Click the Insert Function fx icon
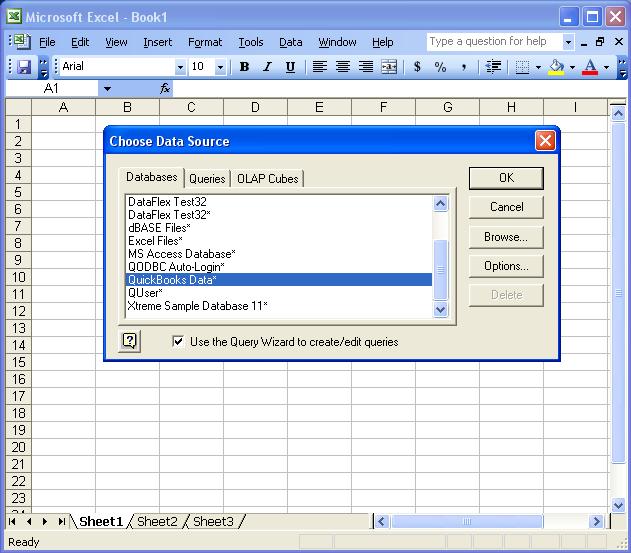This screenshot has width=631, height=553. [x=165, y=88]
